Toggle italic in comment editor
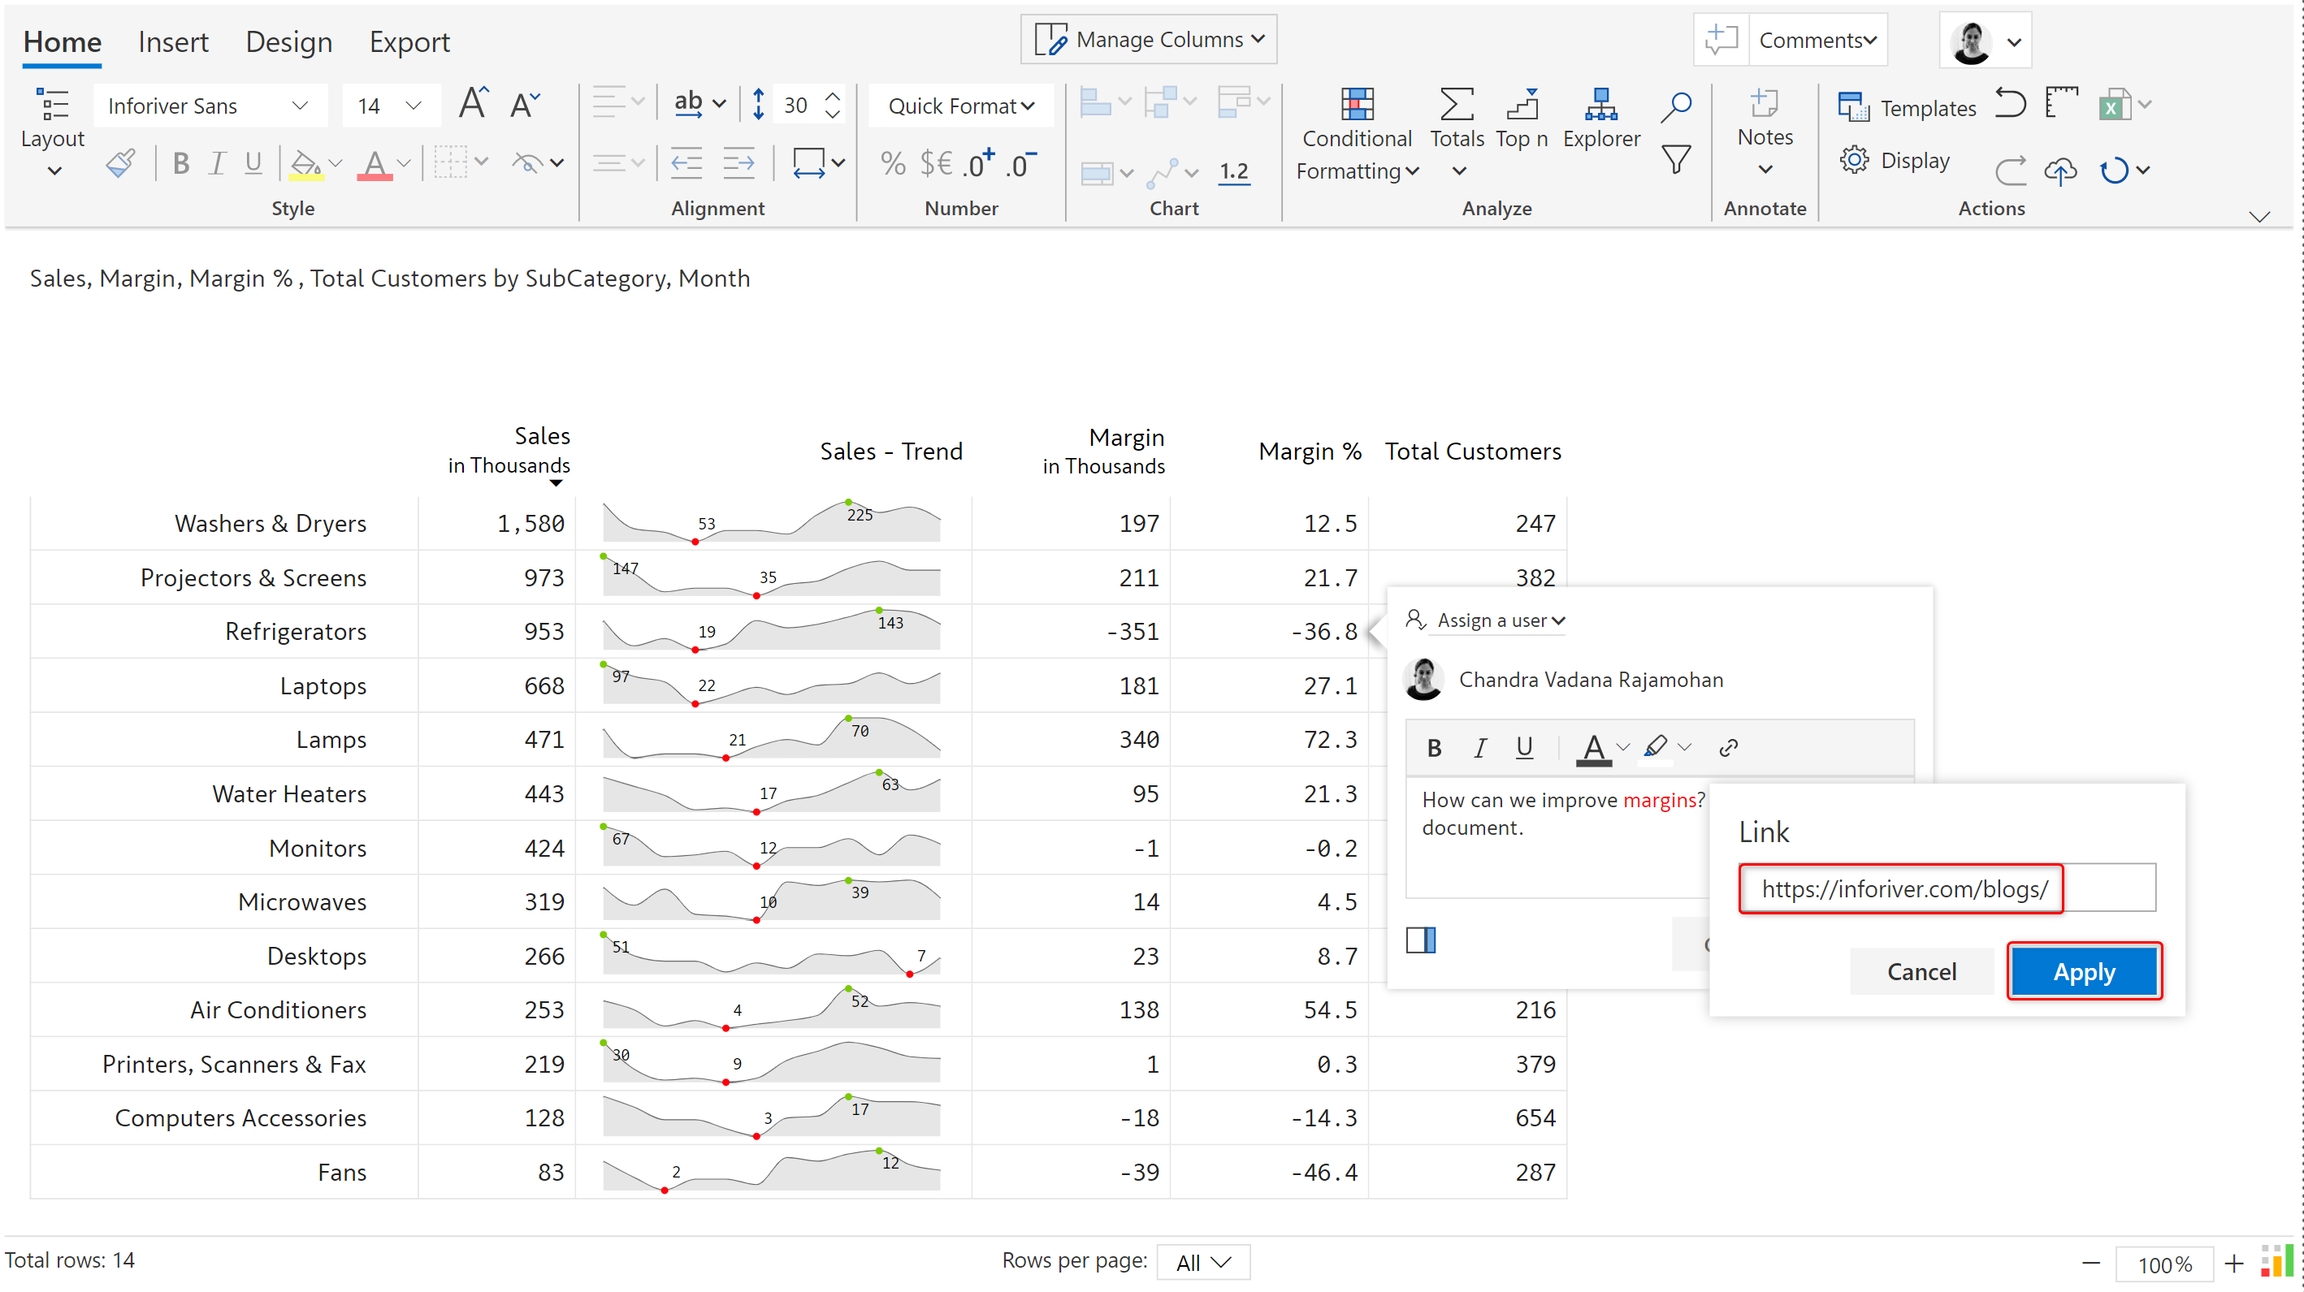The image size is (2304, 1292). click(1480, 747)
